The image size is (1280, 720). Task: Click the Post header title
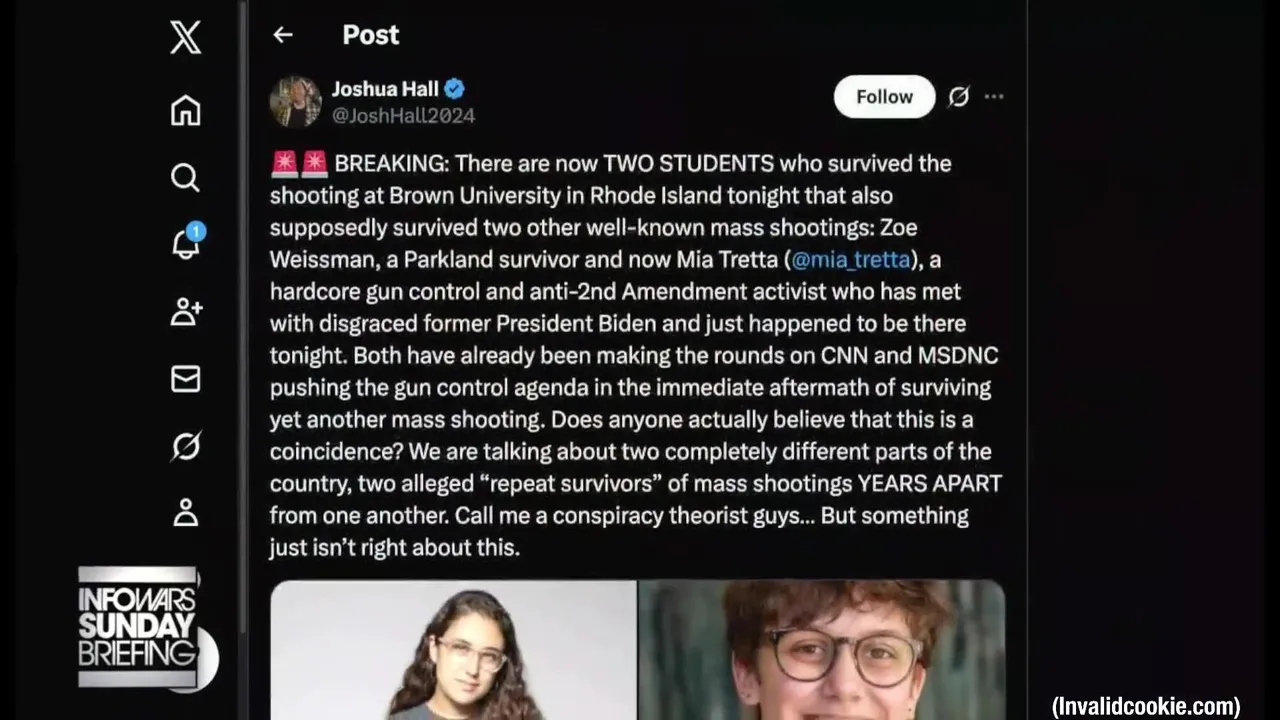click(371, 35)
